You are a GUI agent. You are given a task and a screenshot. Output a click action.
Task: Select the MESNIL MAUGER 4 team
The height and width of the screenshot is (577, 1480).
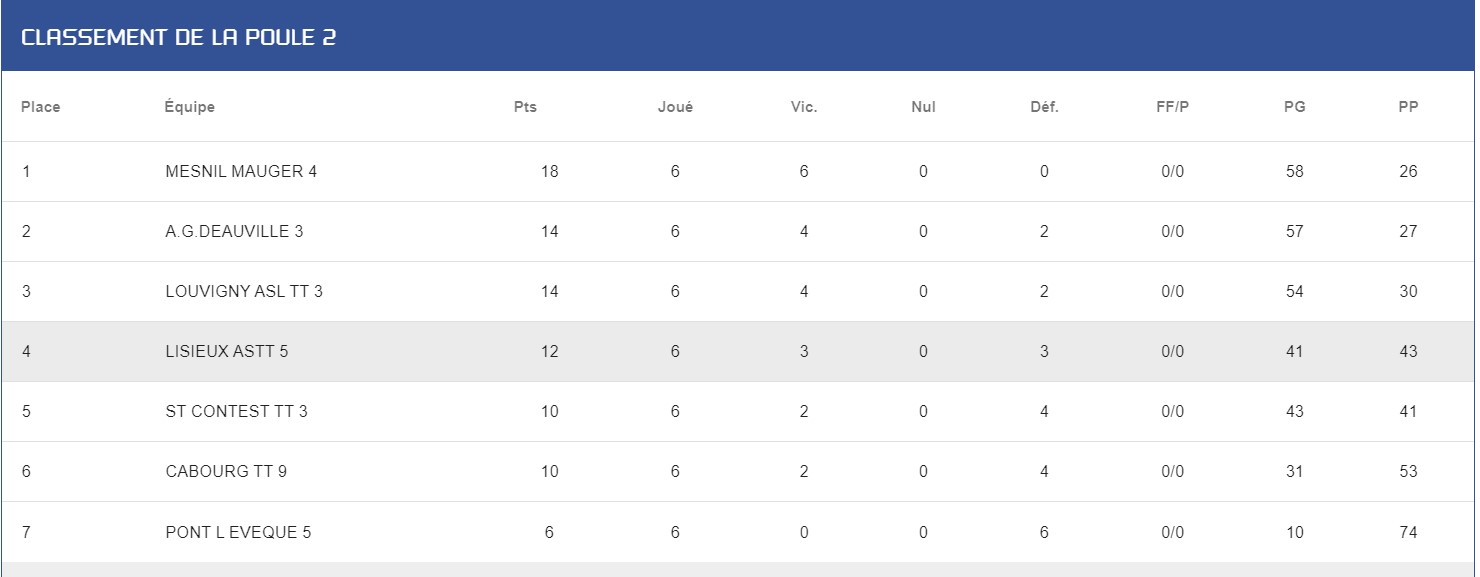pyautogui.click(x=241, y=171)
